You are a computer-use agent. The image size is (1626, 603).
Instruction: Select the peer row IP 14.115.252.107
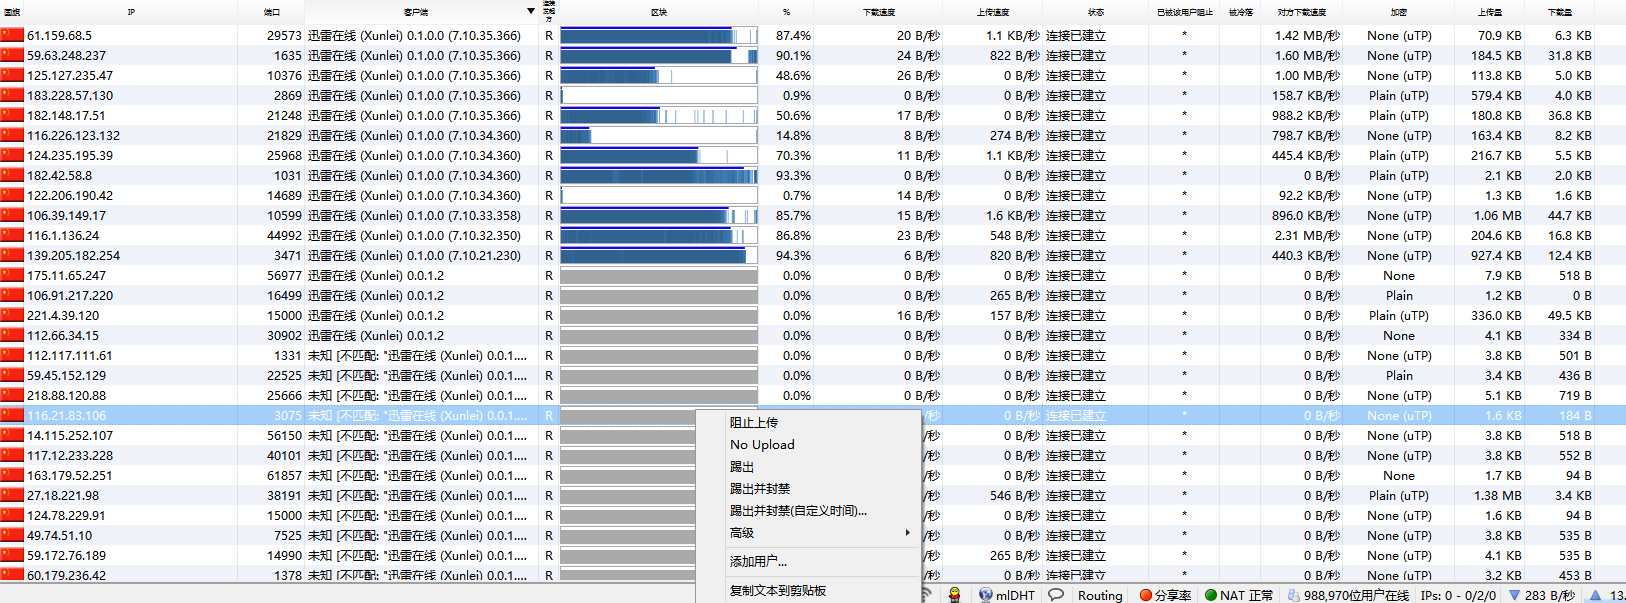pyautogui.click(x=70, y=435)
